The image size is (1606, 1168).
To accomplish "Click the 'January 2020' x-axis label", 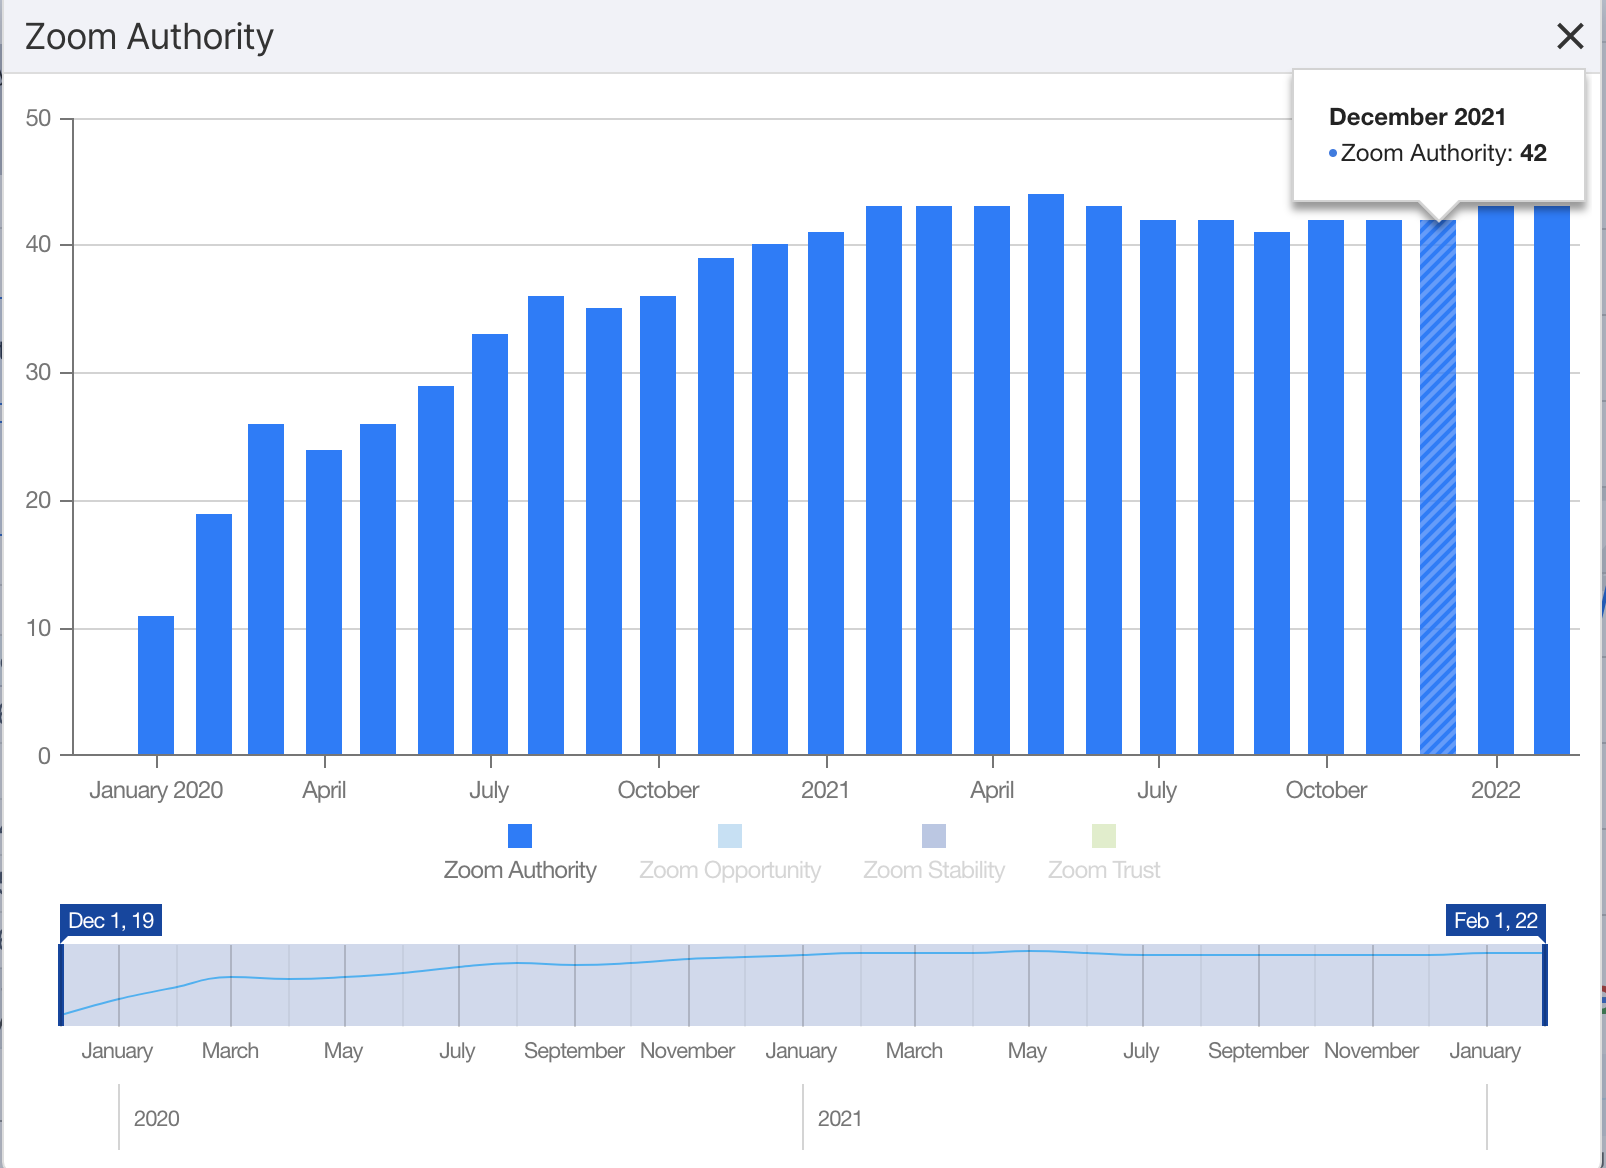I will click(x=156, y=790).
